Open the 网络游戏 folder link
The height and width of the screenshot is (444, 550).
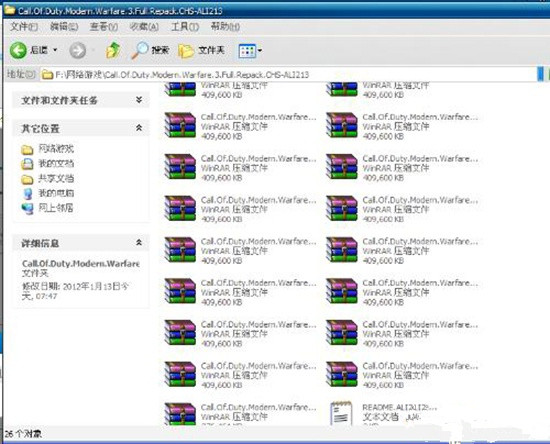(x=56, y=149)
